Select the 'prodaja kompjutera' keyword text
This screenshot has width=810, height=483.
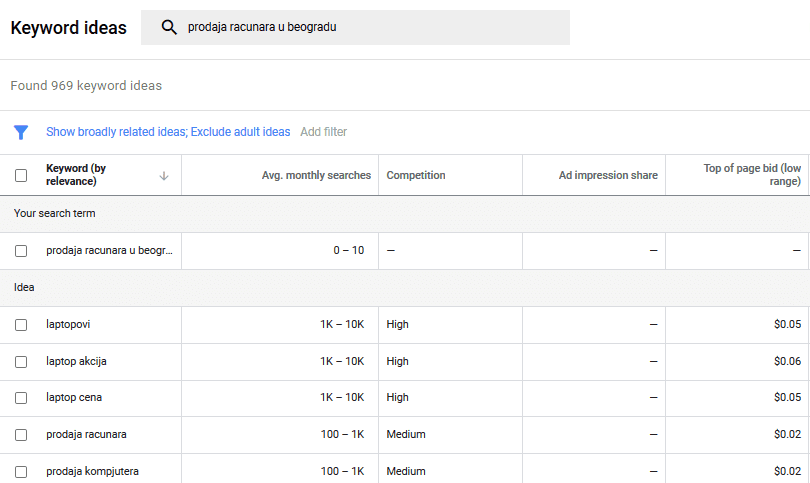pos(92,471)
